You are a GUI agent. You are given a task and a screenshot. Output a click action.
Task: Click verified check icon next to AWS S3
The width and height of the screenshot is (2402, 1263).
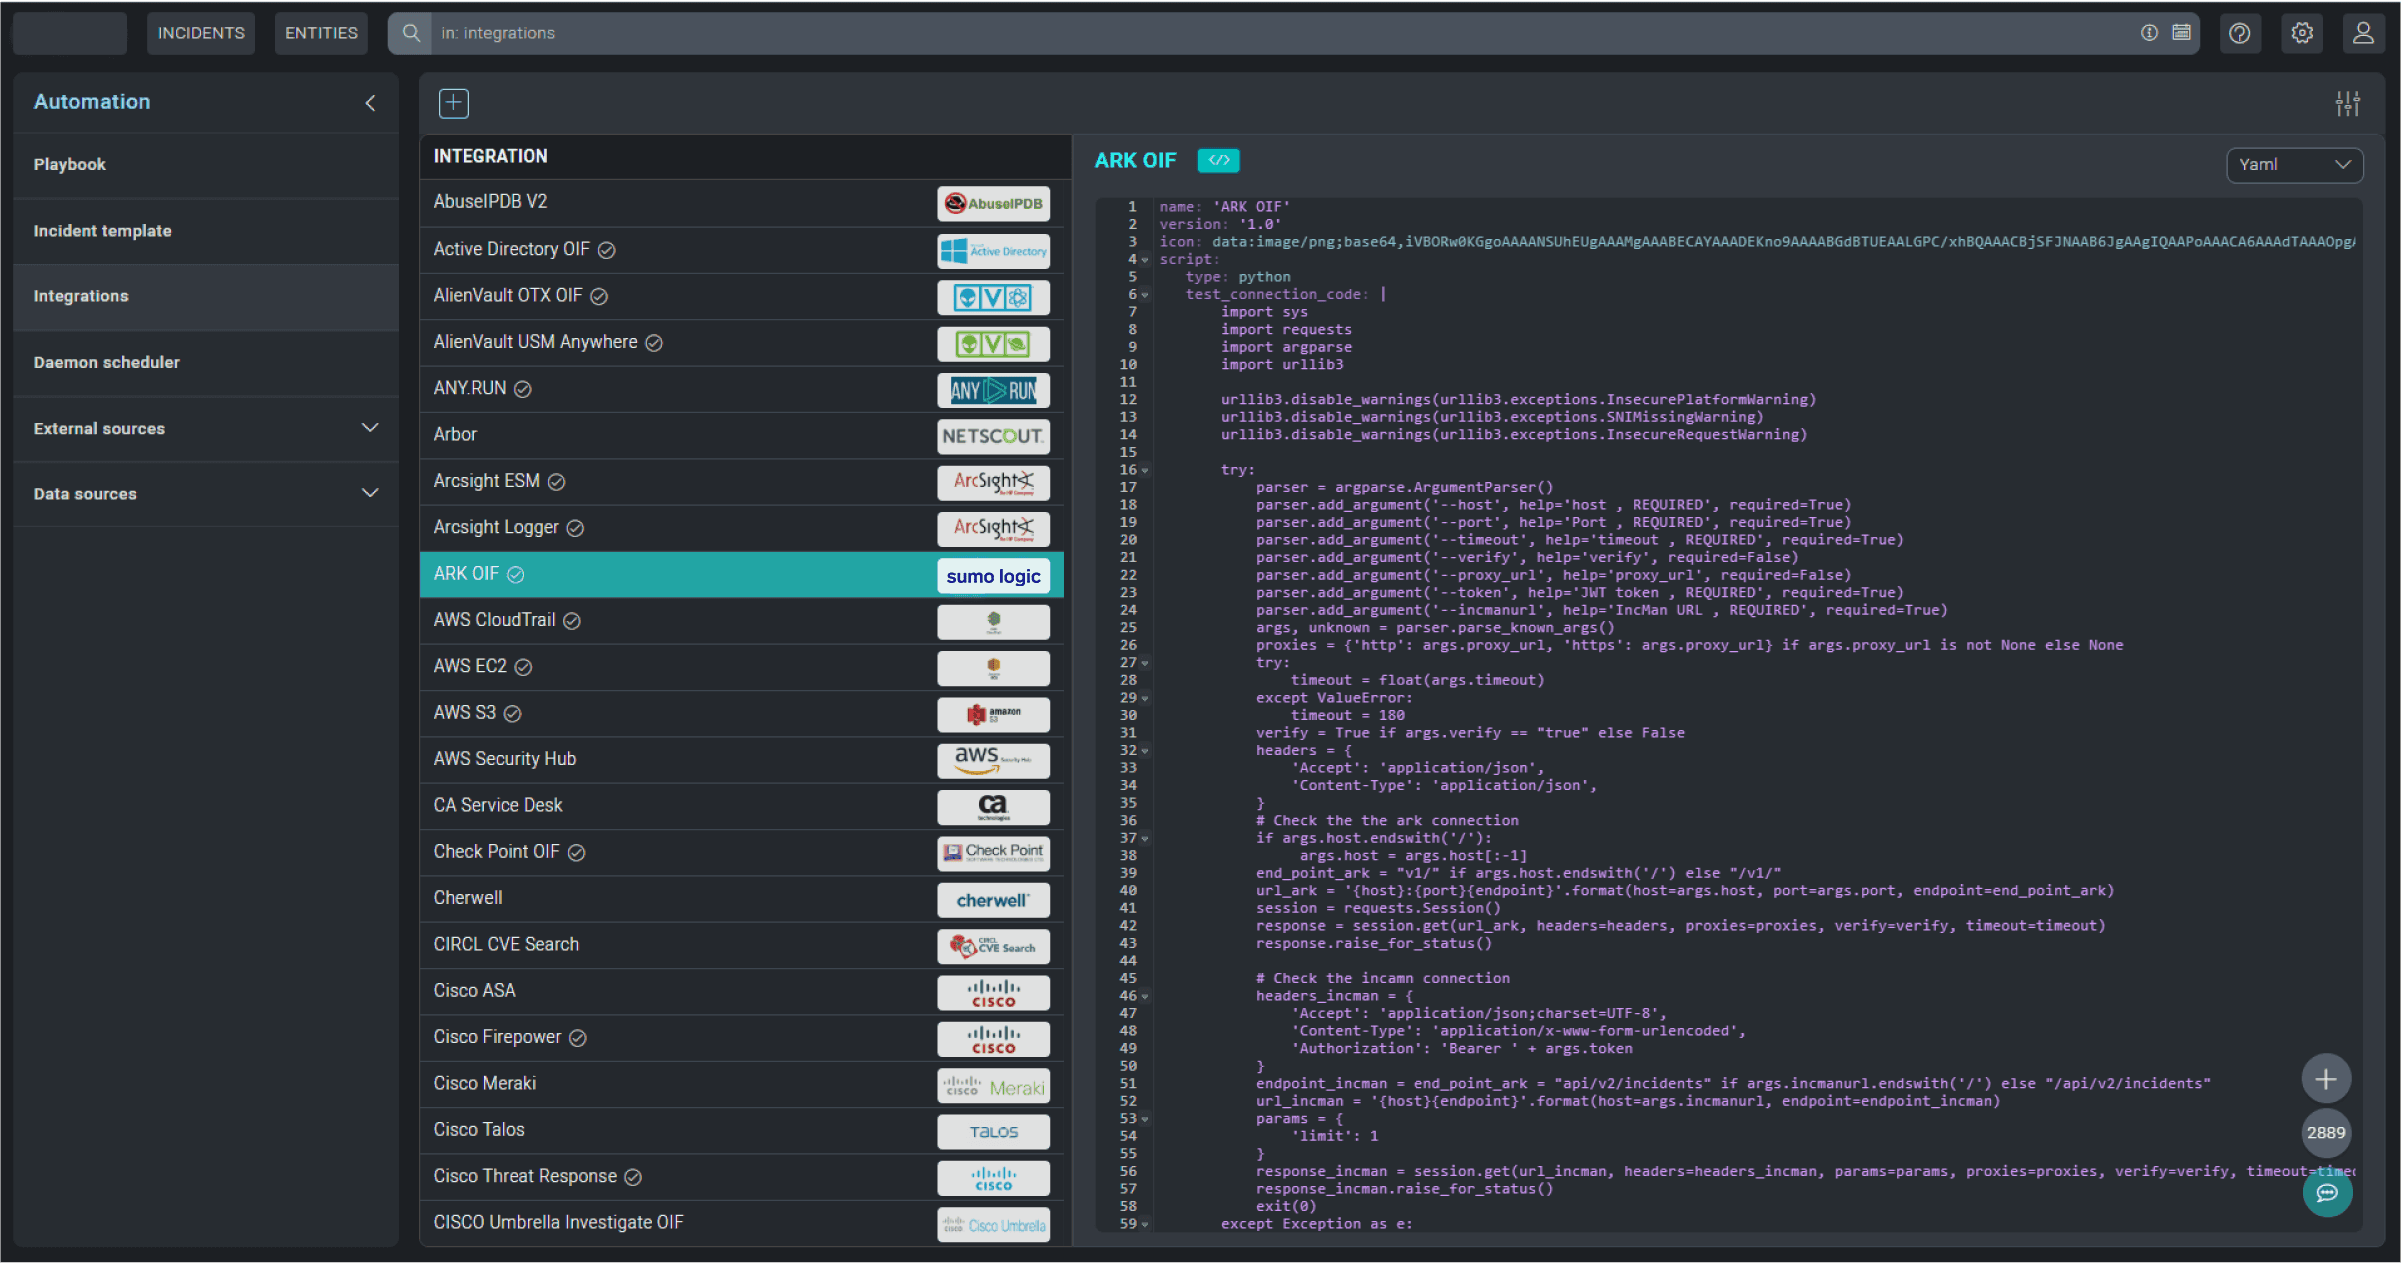pos(513,714)
